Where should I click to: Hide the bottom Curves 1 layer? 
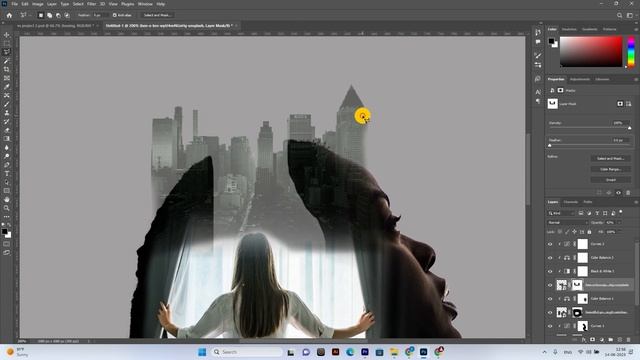click(550, 326)
